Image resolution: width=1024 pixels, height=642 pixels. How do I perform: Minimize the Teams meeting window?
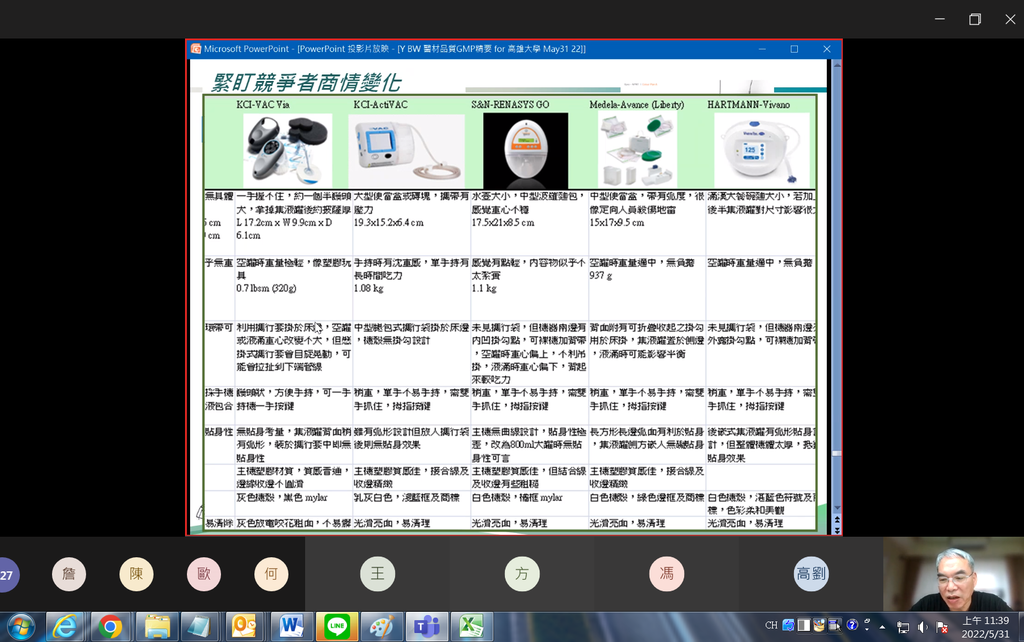(x=939, y=19)
